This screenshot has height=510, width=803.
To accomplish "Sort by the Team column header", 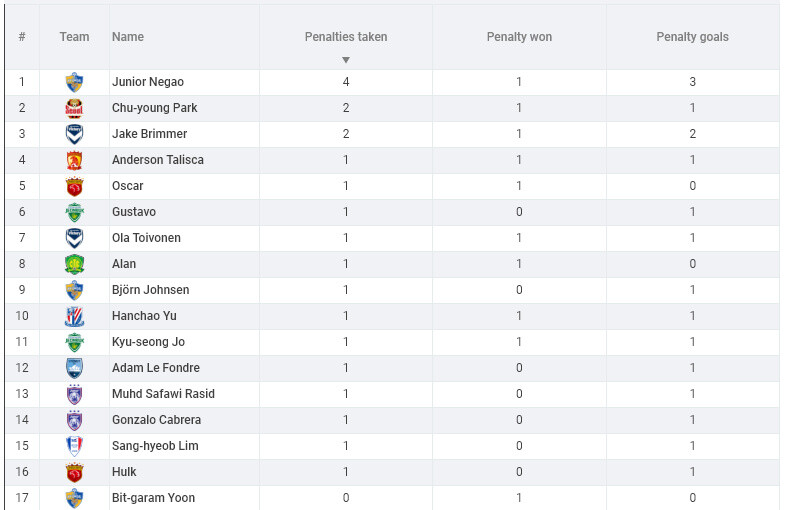I will click(74, 37).
